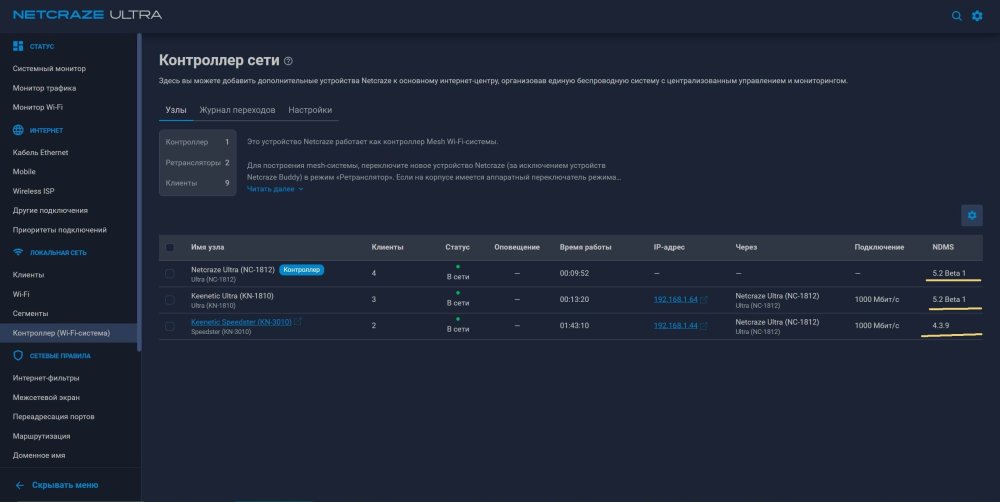Click the sidebar vertical scrollbar
Viewport: 1000px width, 502px height.
click(139, 191)
